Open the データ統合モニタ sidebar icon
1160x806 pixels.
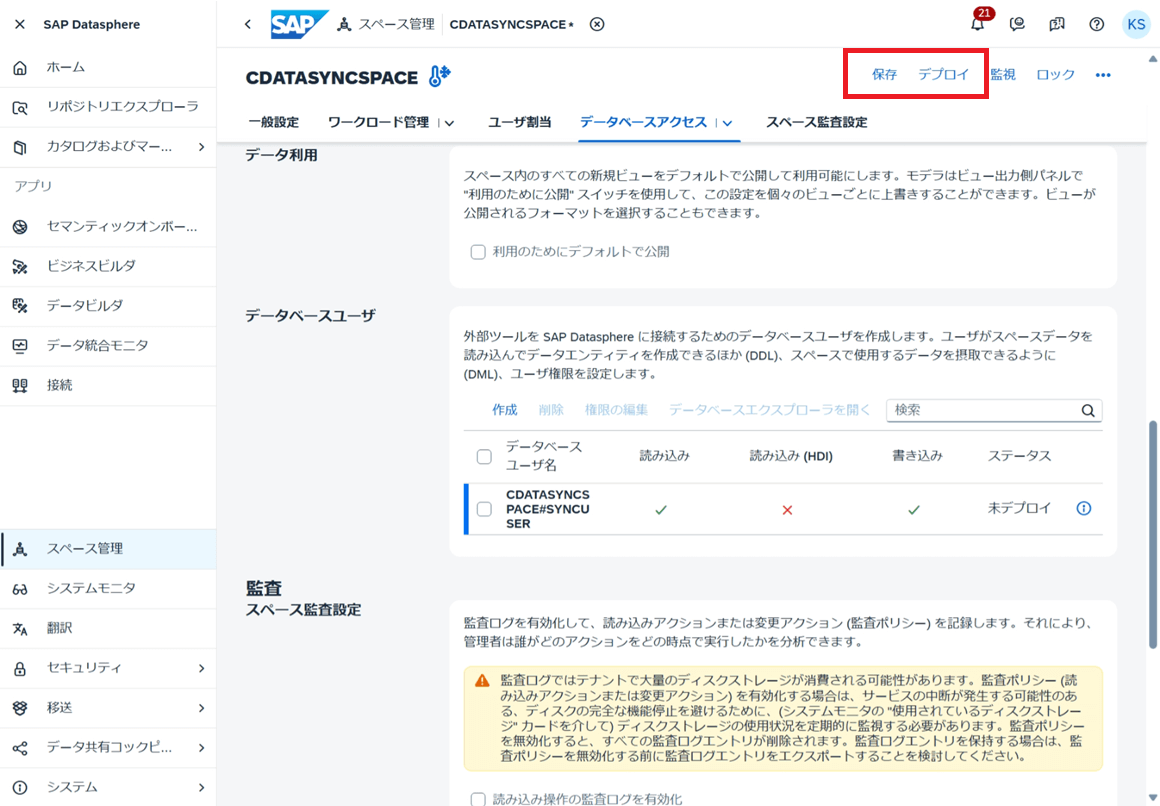click(x=20, y=346)
